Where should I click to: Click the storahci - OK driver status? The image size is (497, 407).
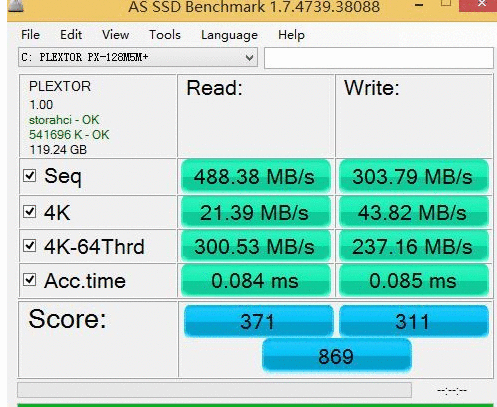[x=64, y=120]
